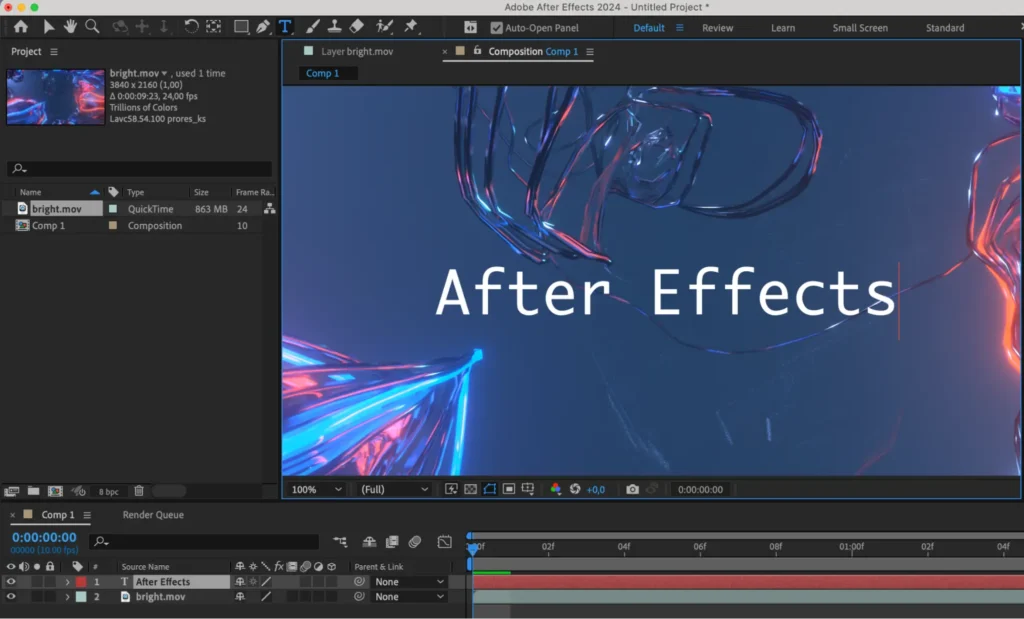This screenshot has width=1024, height=619.
Task: Create a new composition from Project panel
Action: coord(56,491)
